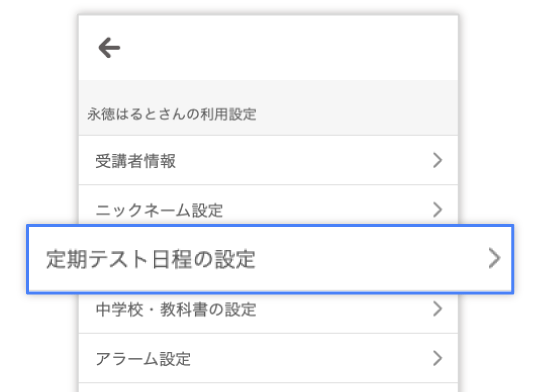Open the 中学校・教科書の設定 row
Viewport: 540px width, 392px height.
click(x=268, y=313)
